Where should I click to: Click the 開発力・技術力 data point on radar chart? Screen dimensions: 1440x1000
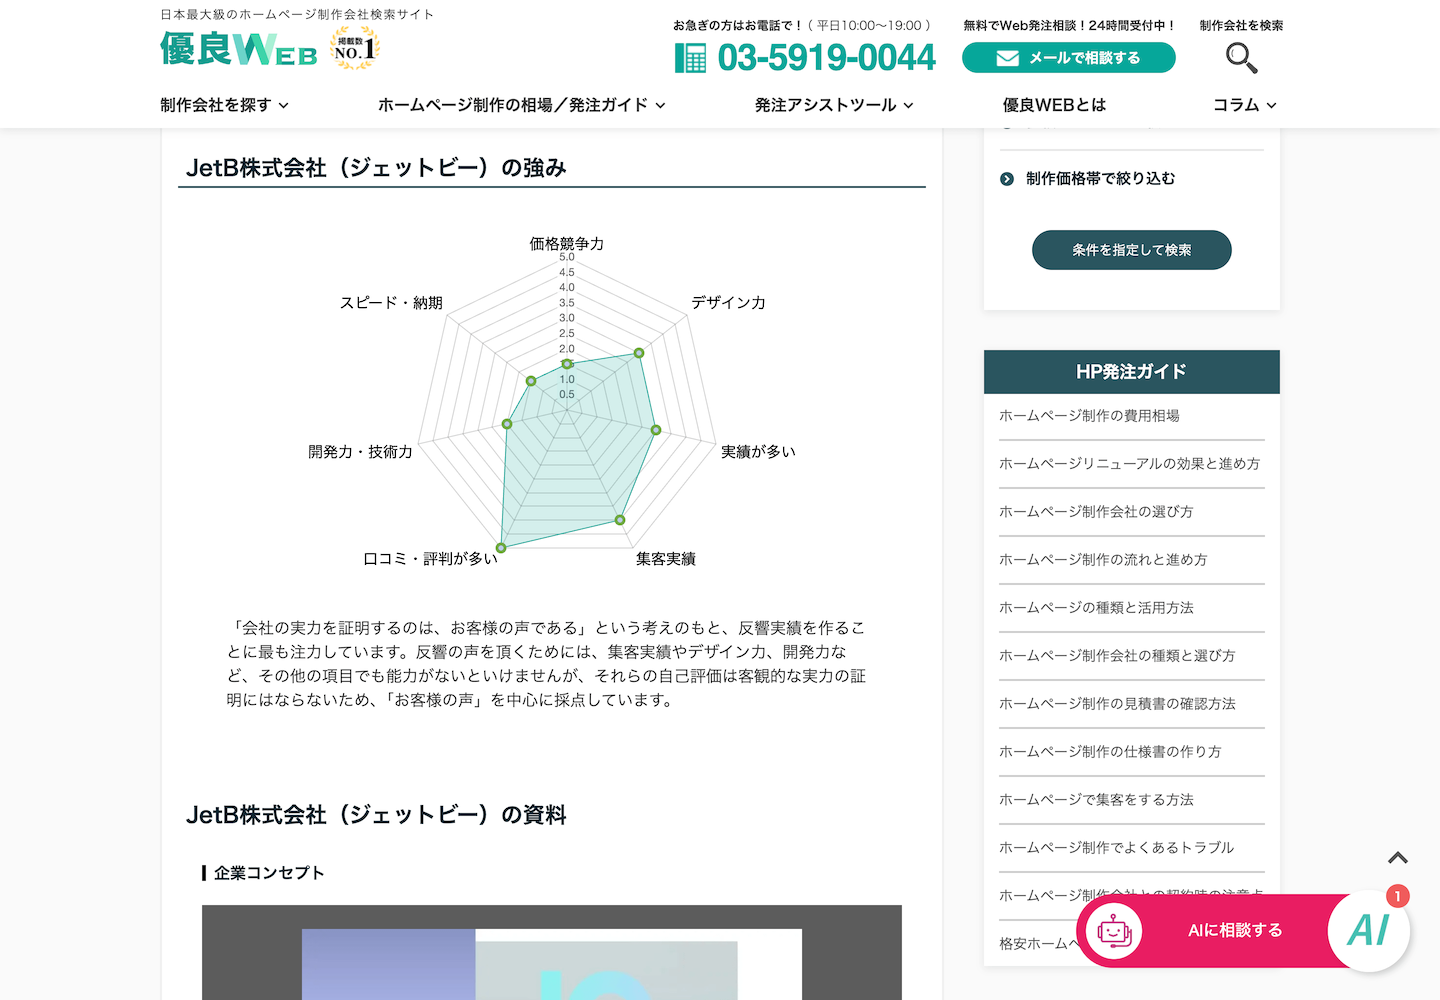click(x=507, y=424)
